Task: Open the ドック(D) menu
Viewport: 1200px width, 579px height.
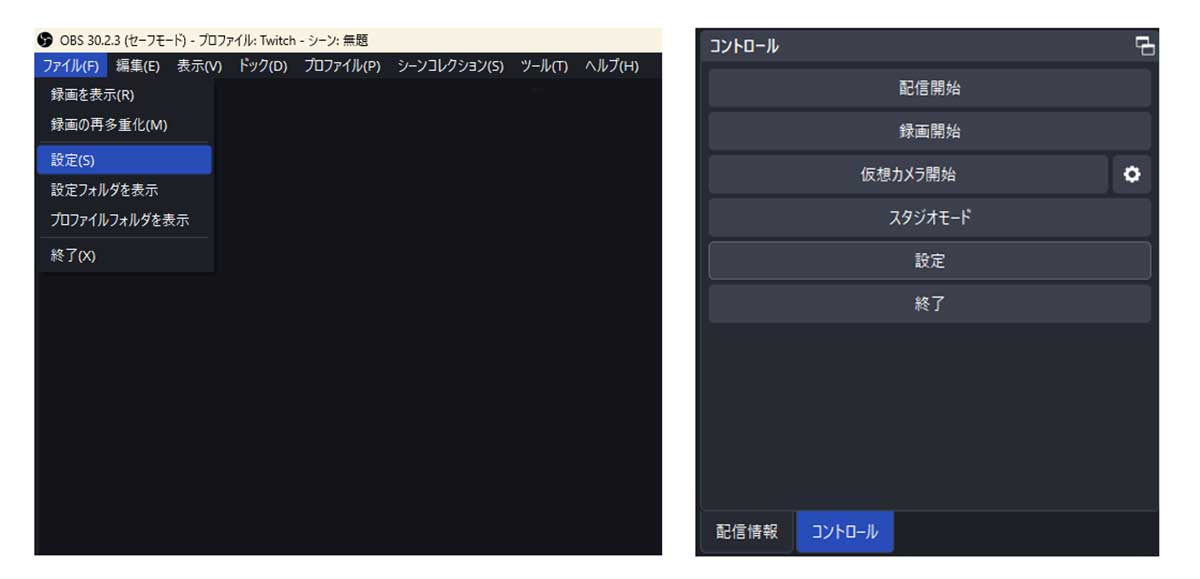Action: coord(263,66)
